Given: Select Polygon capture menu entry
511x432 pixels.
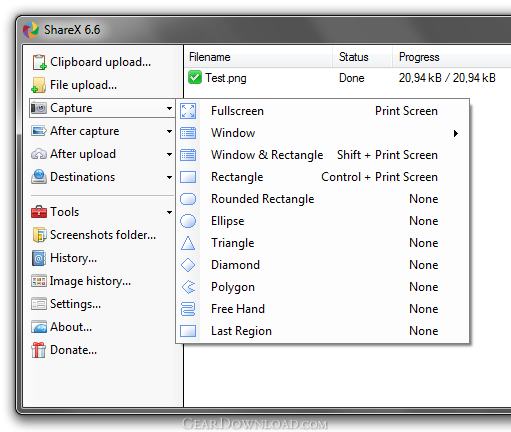Looking at the screenshot, I should (323, 287).
